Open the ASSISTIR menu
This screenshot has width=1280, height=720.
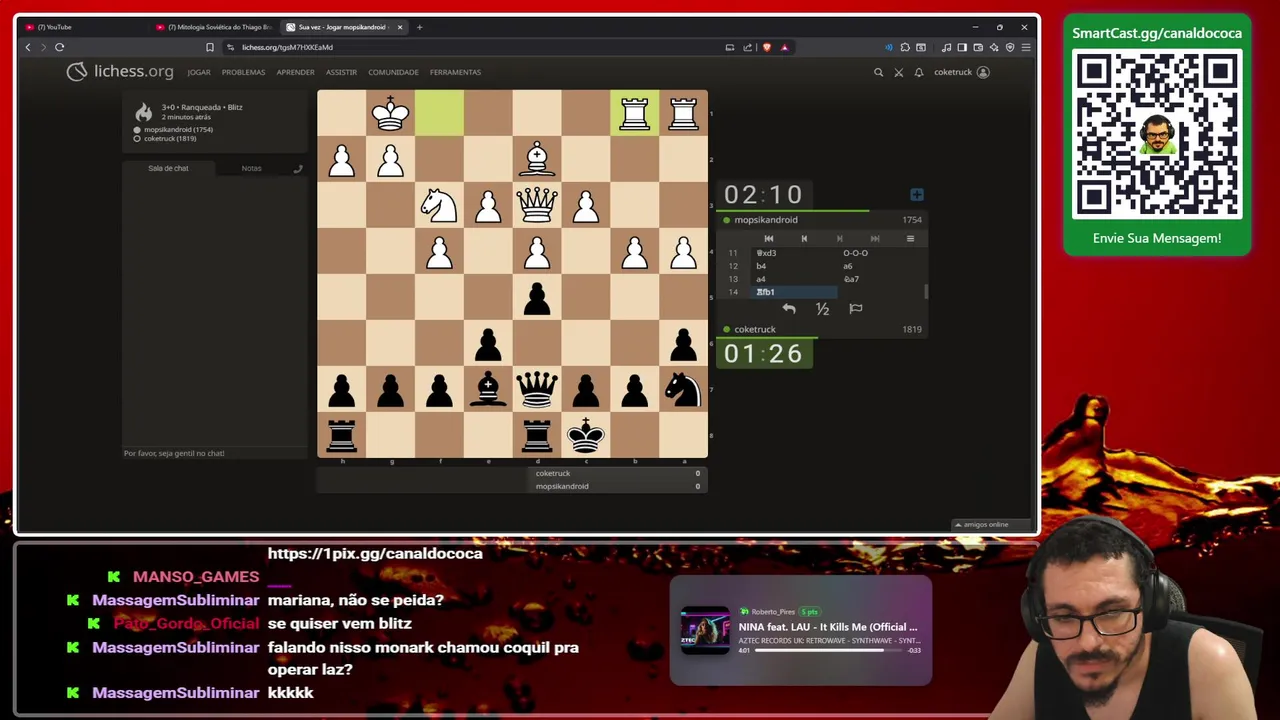pos(341,72)
